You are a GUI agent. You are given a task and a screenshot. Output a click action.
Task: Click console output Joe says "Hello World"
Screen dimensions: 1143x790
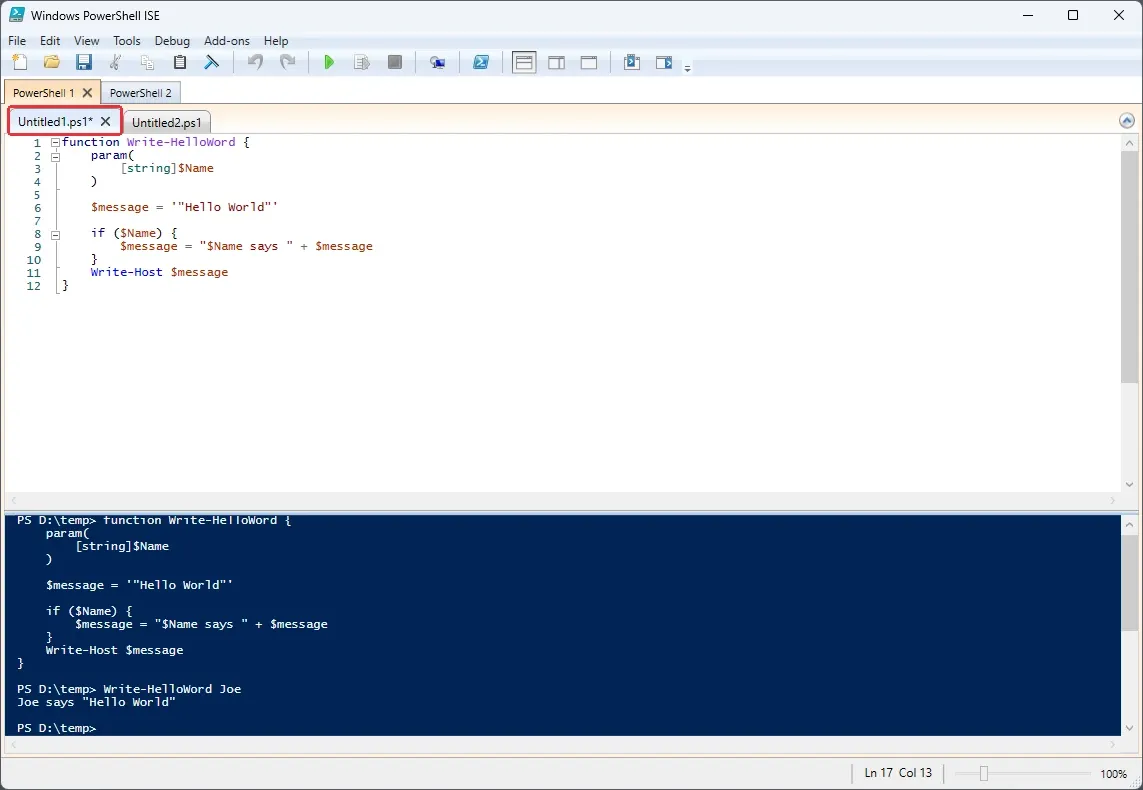[96, 702]
